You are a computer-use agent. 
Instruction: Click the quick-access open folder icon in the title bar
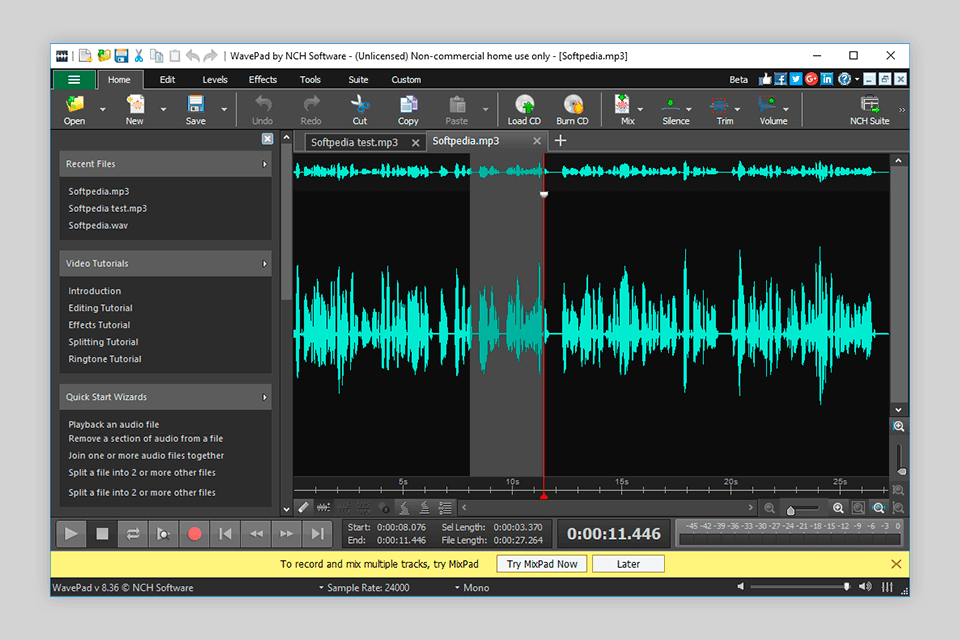(103, 56)
